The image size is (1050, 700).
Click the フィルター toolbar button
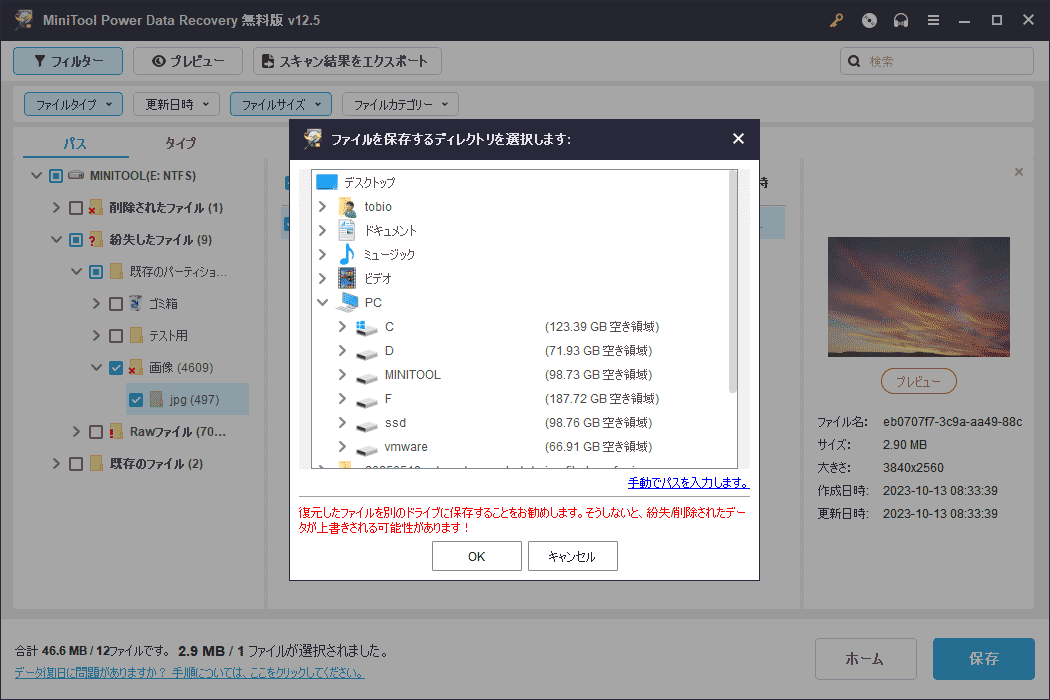pos(68,61)
